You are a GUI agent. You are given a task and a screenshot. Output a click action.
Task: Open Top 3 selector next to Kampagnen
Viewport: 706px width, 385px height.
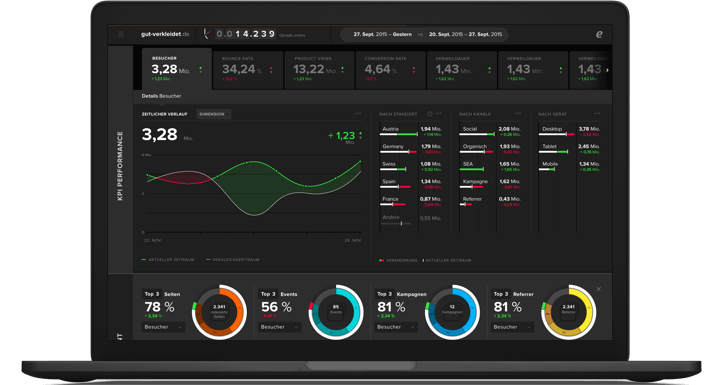tap(385, 294)
